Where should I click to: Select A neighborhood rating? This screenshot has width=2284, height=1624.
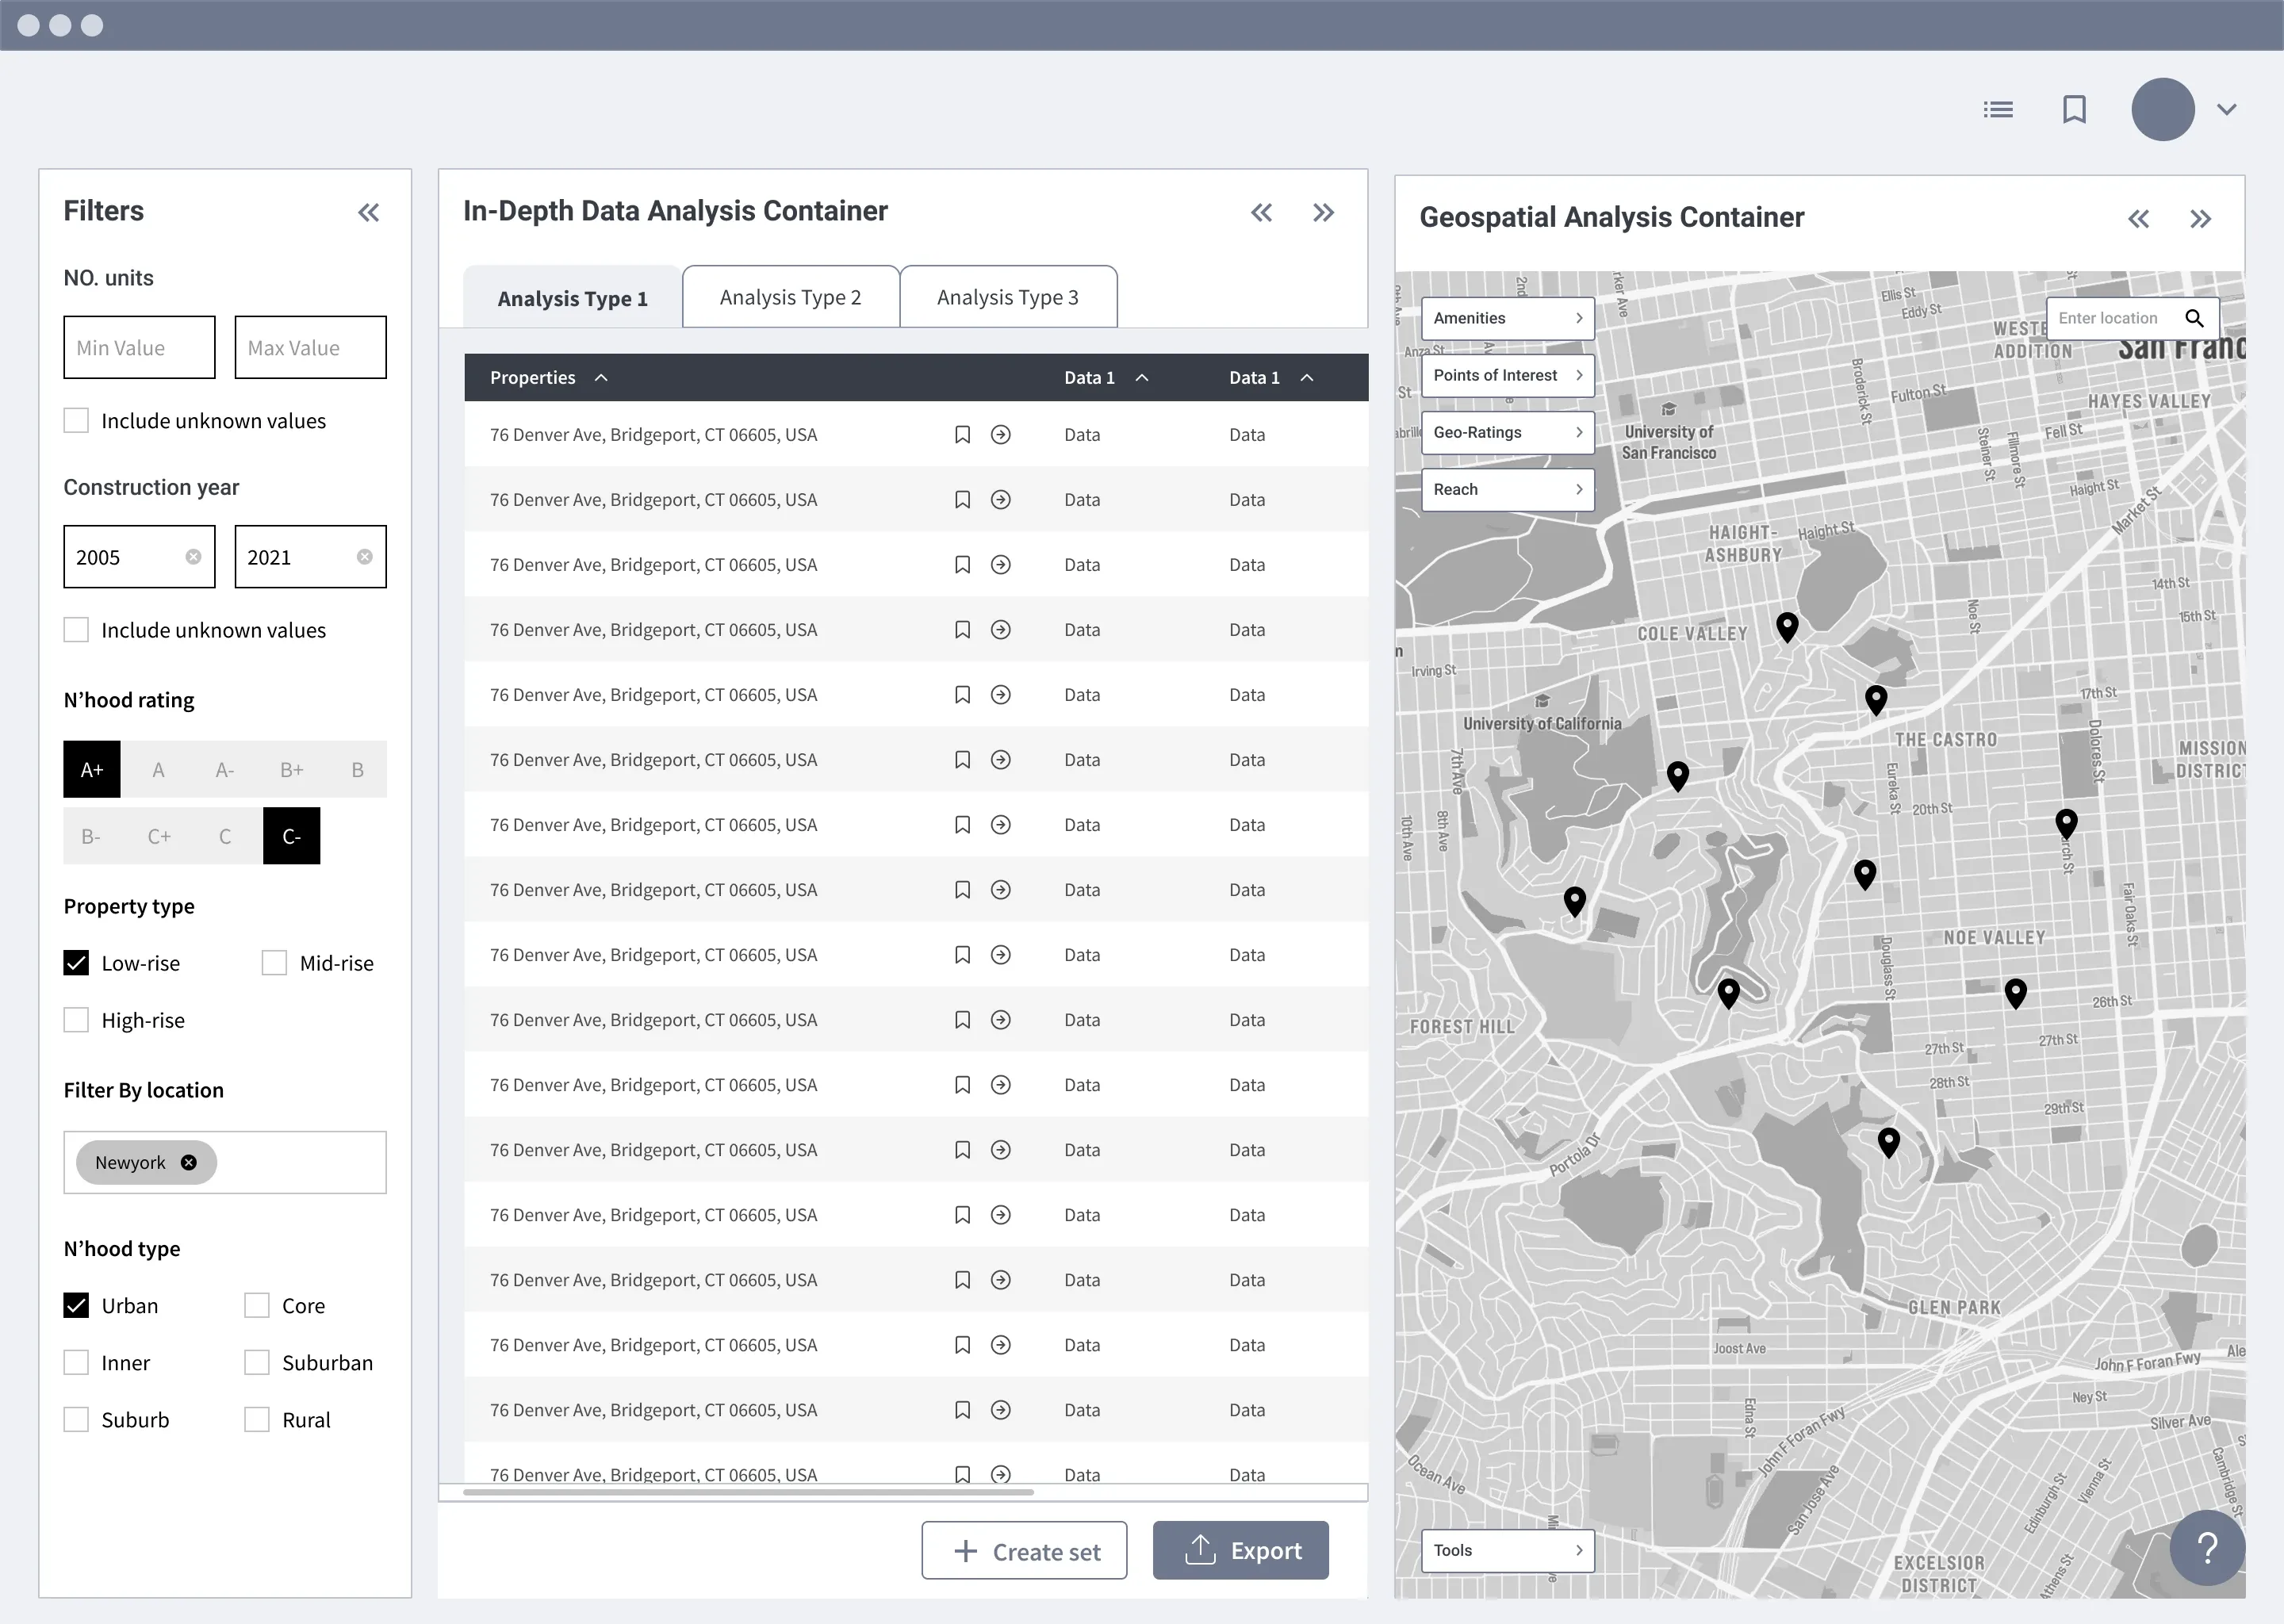(158, 769)
